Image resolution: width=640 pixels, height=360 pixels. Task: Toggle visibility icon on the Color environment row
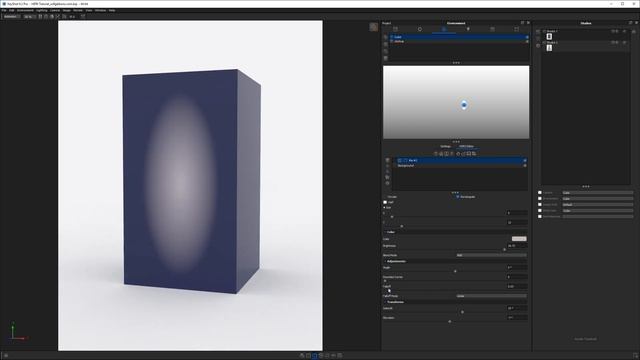pos(527,37)
